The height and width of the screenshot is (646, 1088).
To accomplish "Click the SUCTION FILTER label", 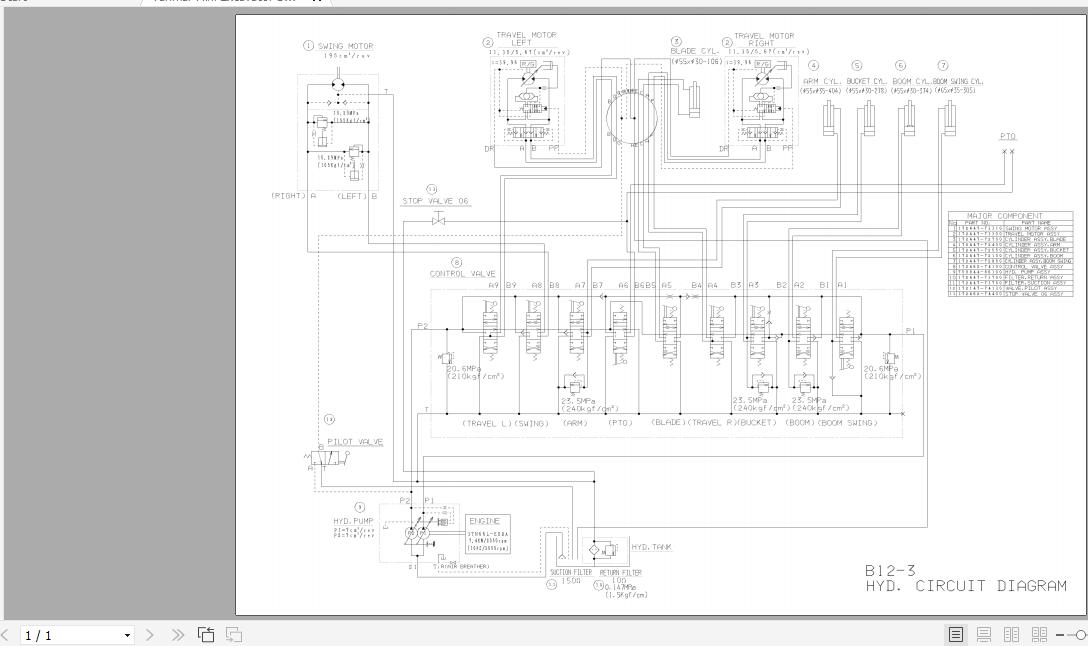I will pos(571,572).
